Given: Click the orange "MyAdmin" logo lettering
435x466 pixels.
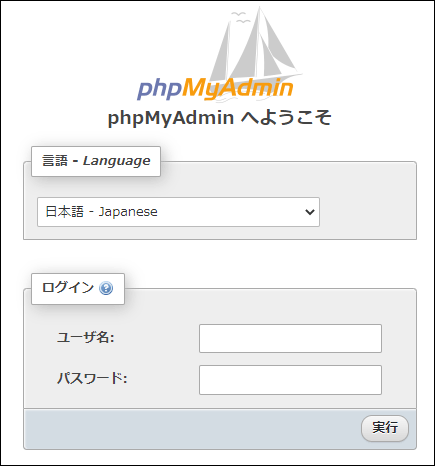Looking at the screenshot, I should pos(238,88).
